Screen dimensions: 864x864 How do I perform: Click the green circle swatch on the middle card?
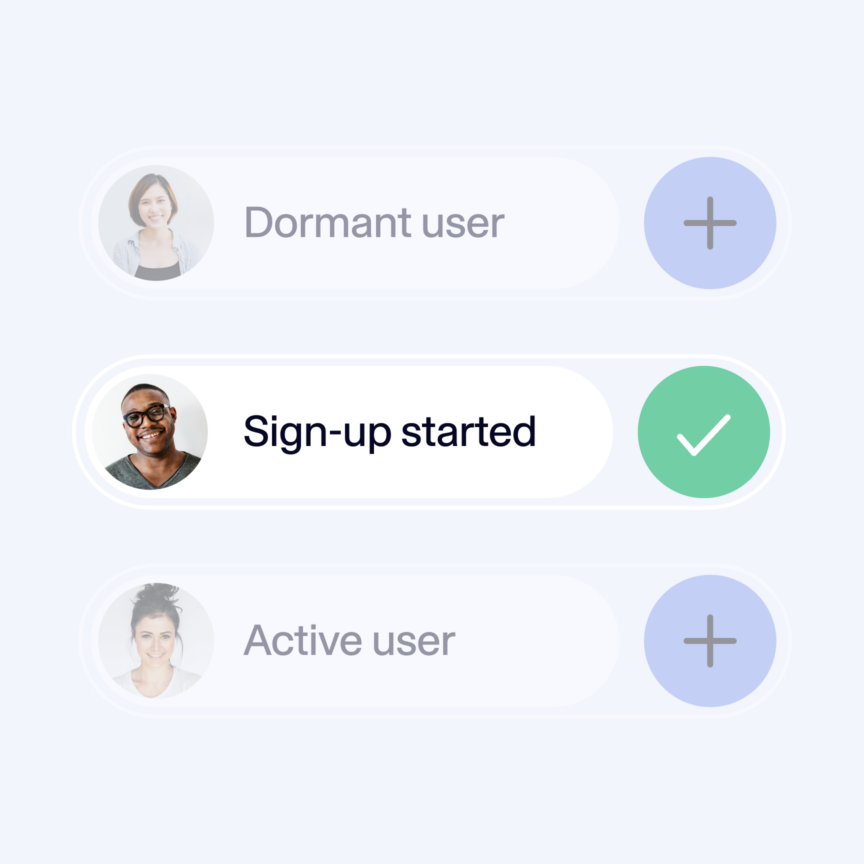[705, 430]
